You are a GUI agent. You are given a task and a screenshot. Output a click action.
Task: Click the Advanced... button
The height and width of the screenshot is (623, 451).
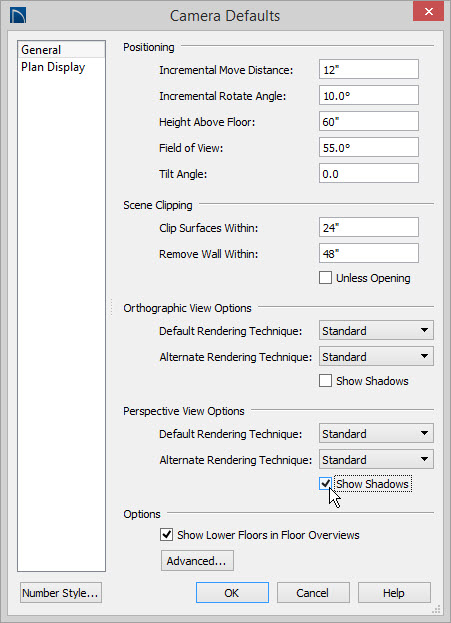coord(197,561)
